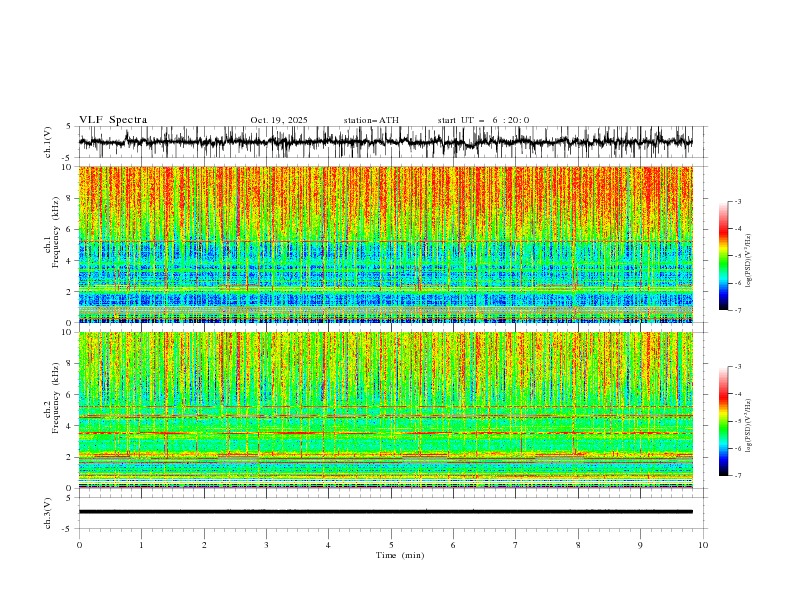Click the date 'Oct. 19, 2025'
This screenshot has width=792, height=612.
pos(279,120)
